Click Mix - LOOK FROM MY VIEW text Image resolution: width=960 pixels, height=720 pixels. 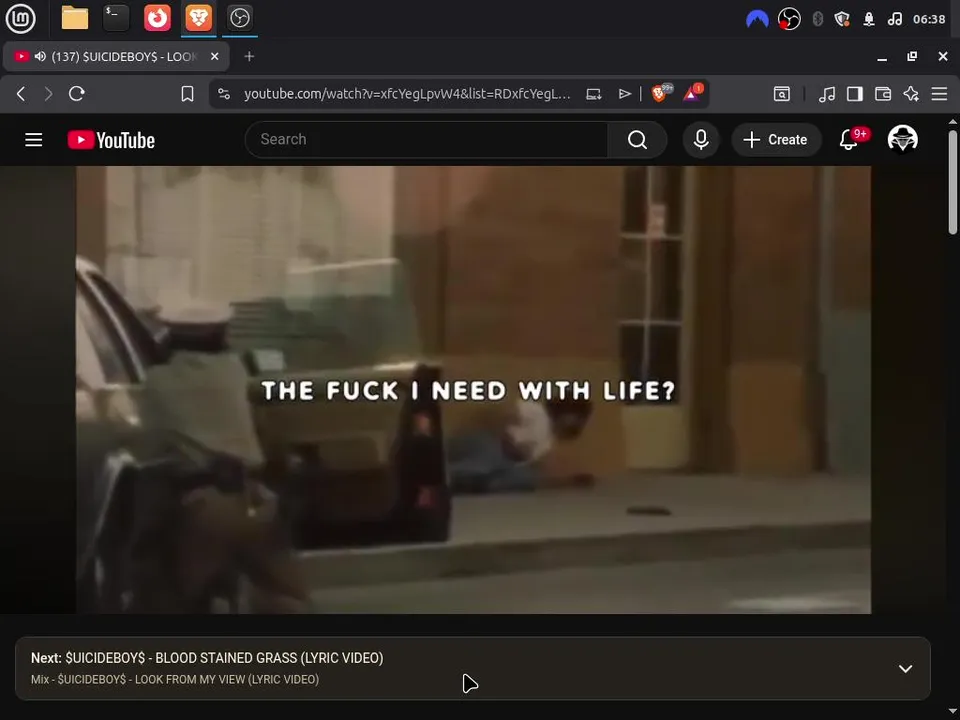tap(174, 679)
